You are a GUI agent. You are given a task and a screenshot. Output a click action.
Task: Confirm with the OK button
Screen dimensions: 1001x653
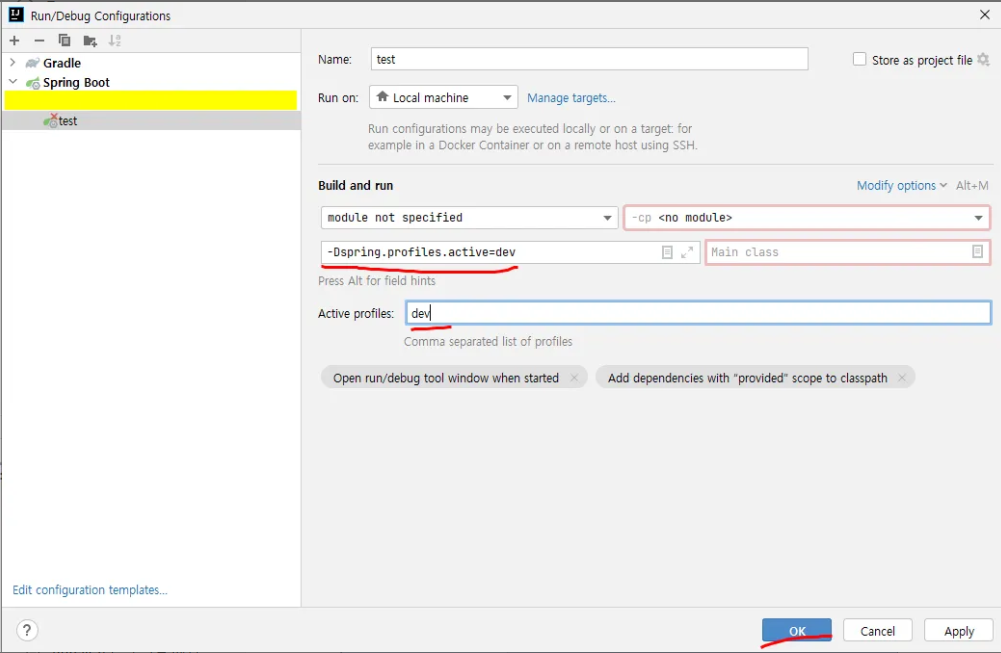[x=797, y=631]
